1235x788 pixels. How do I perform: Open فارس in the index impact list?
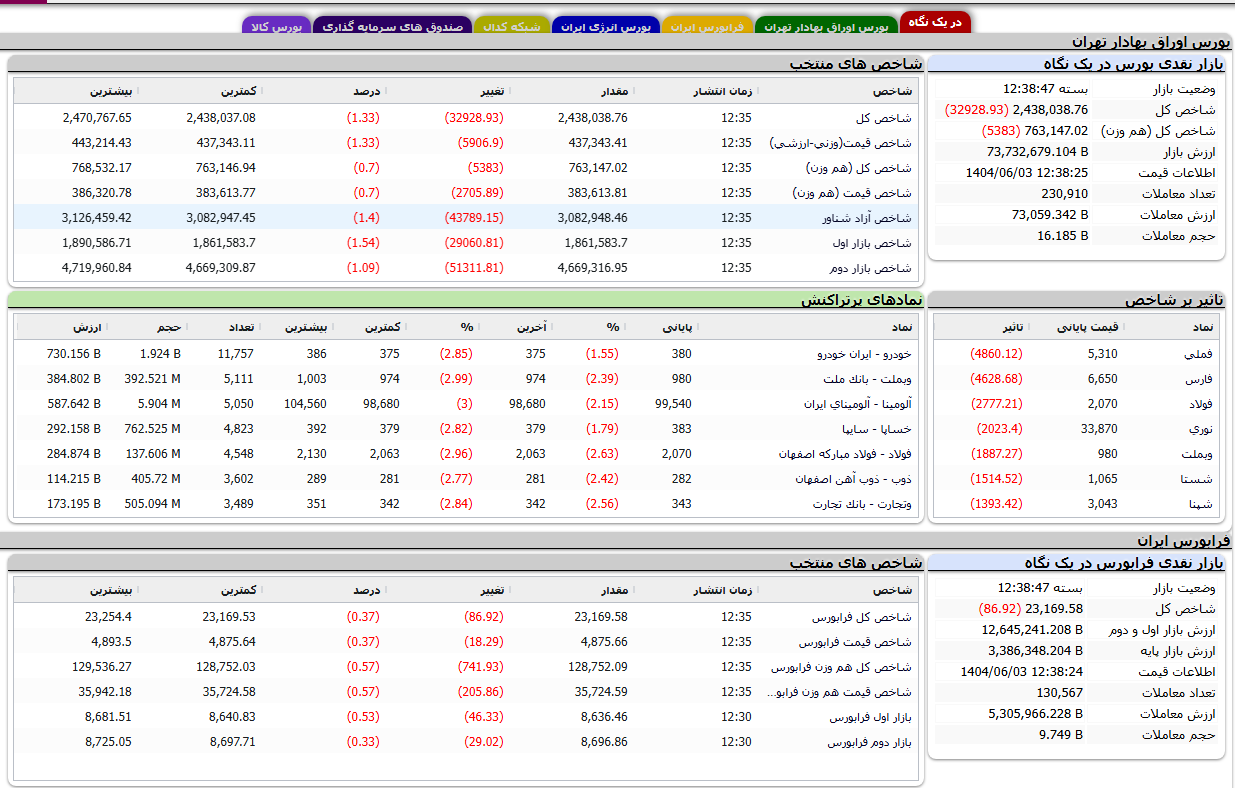click(x=1199, y=379)
